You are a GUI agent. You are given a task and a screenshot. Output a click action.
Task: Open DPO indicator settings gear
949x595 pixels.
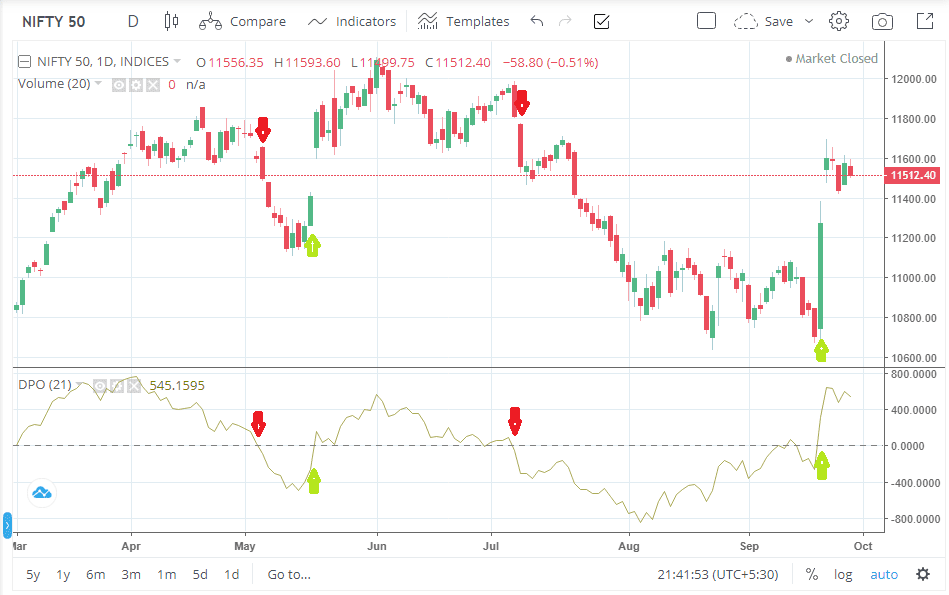coord(117,386)
